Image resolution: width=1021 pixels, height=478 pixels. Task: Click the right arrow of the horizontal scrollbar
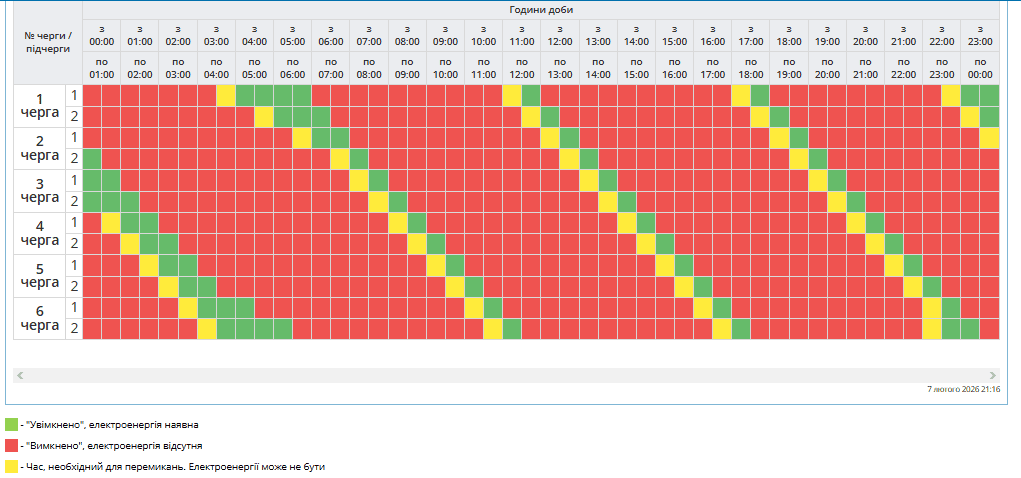coord(993,375)
